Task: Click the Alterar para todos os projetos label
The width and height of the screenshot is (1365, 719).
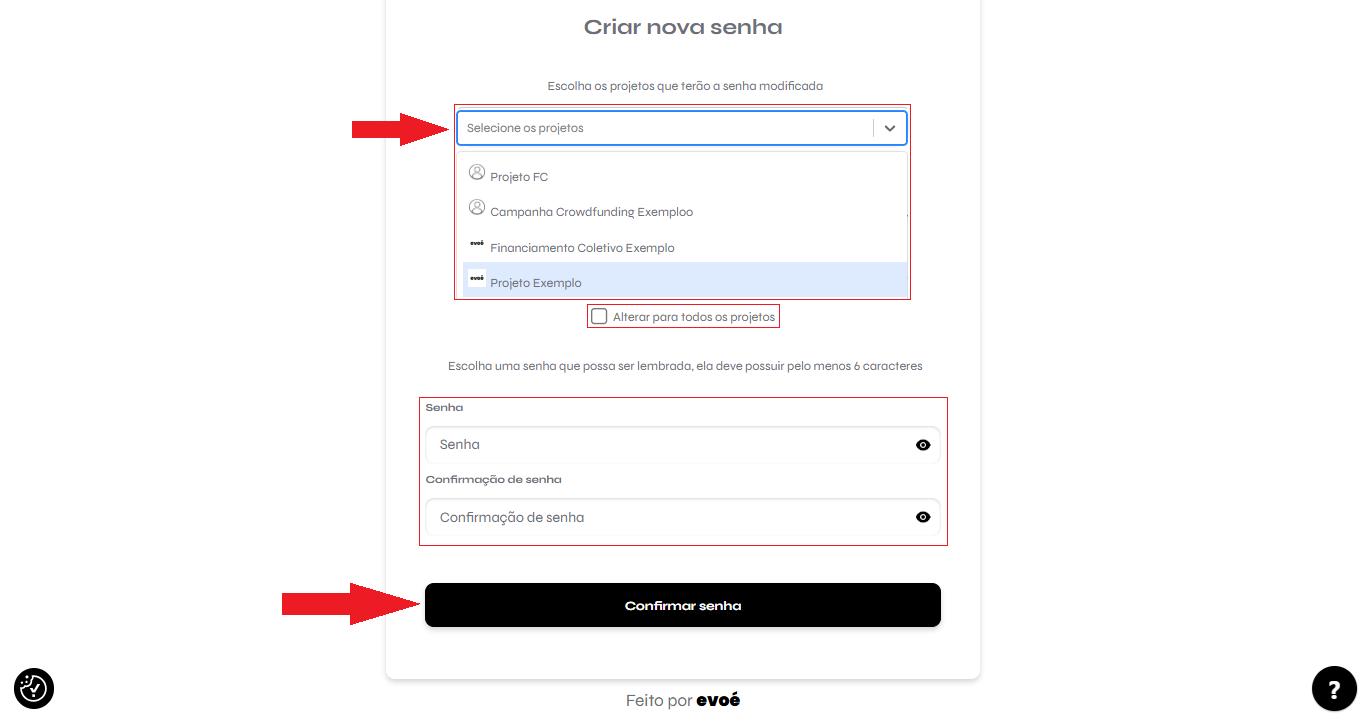Action: 694,317
